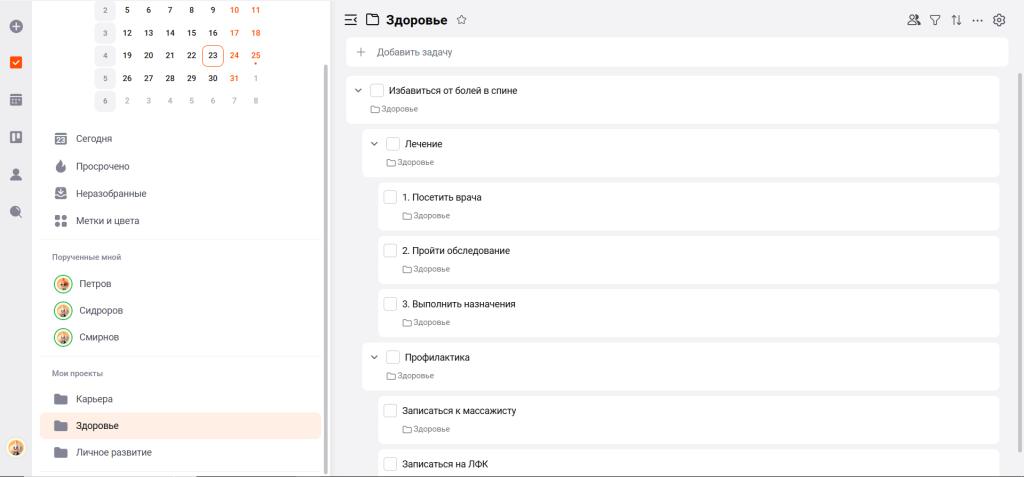1024x477 pixels.
Task: Click the sort arrows icon
Action: pyautogui.click(x=956, y=19)
